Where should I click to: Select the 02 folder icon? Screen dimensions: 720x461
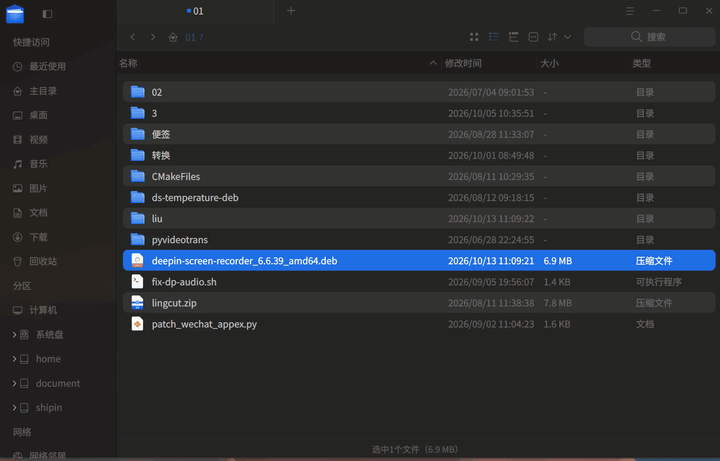(137, 92)
